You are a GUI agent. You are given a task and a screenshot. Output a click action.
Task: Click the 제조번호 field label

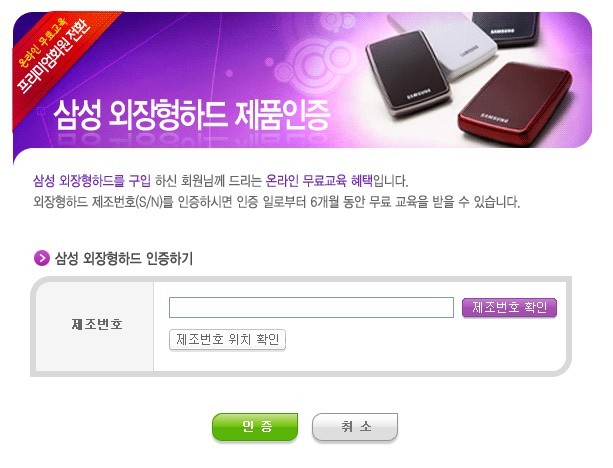click(97, 324)
